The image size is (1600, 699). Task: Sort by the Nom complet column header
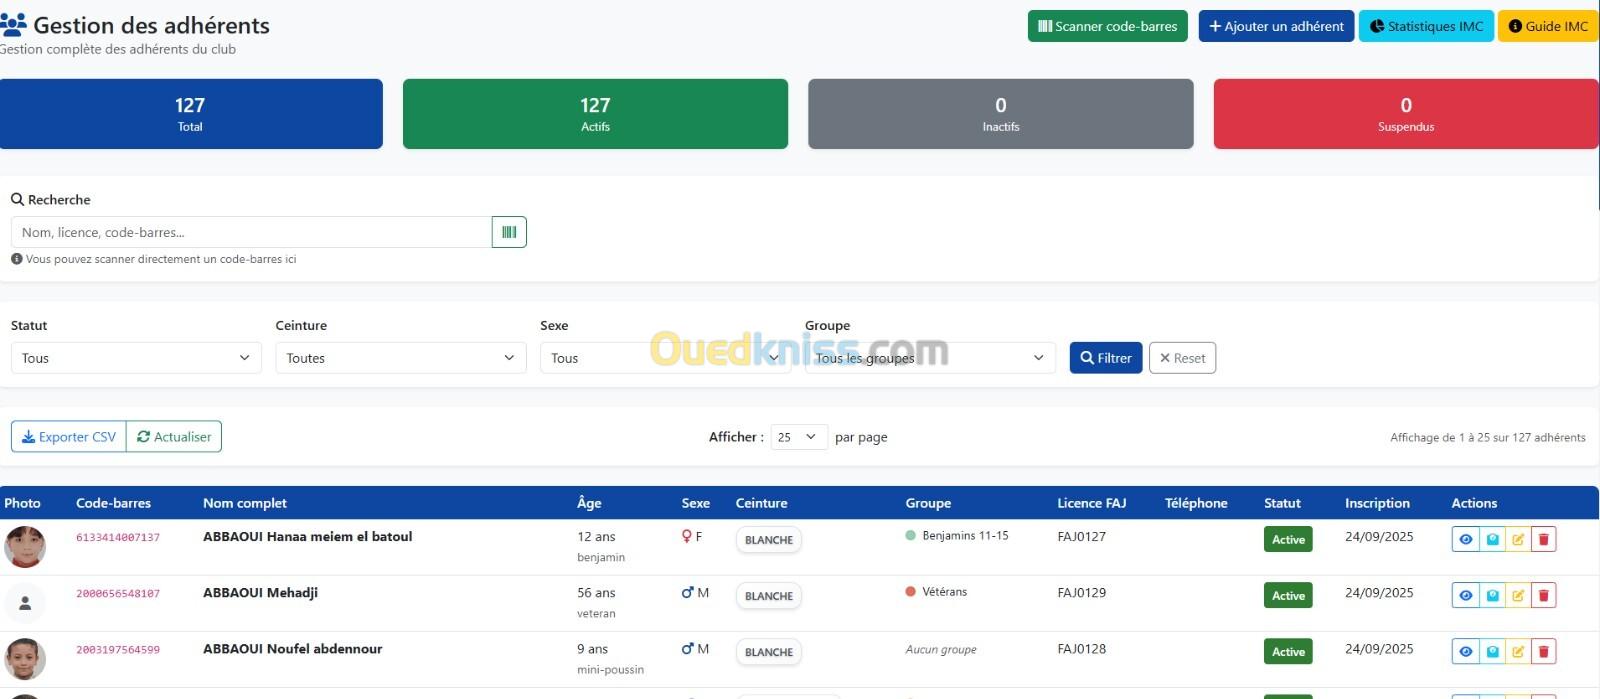coord(245,503)
